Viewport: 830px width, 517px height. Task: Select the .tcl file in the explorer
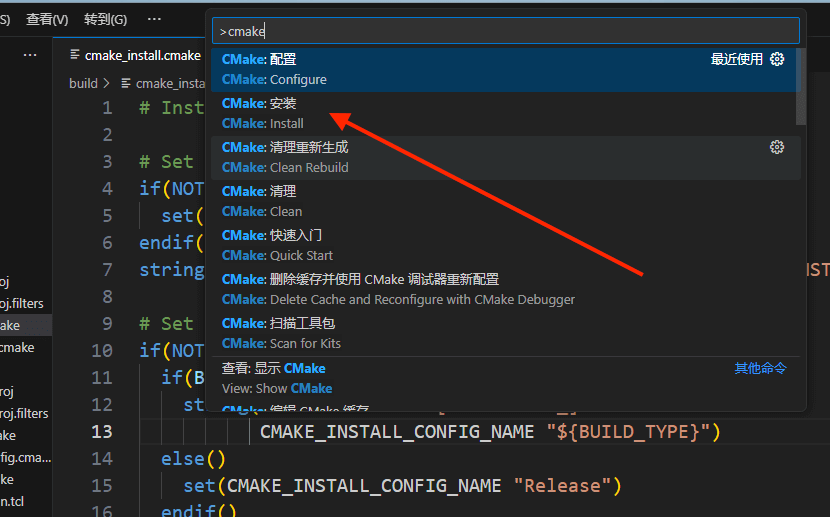pyautogui.click(x=10, y=501)
